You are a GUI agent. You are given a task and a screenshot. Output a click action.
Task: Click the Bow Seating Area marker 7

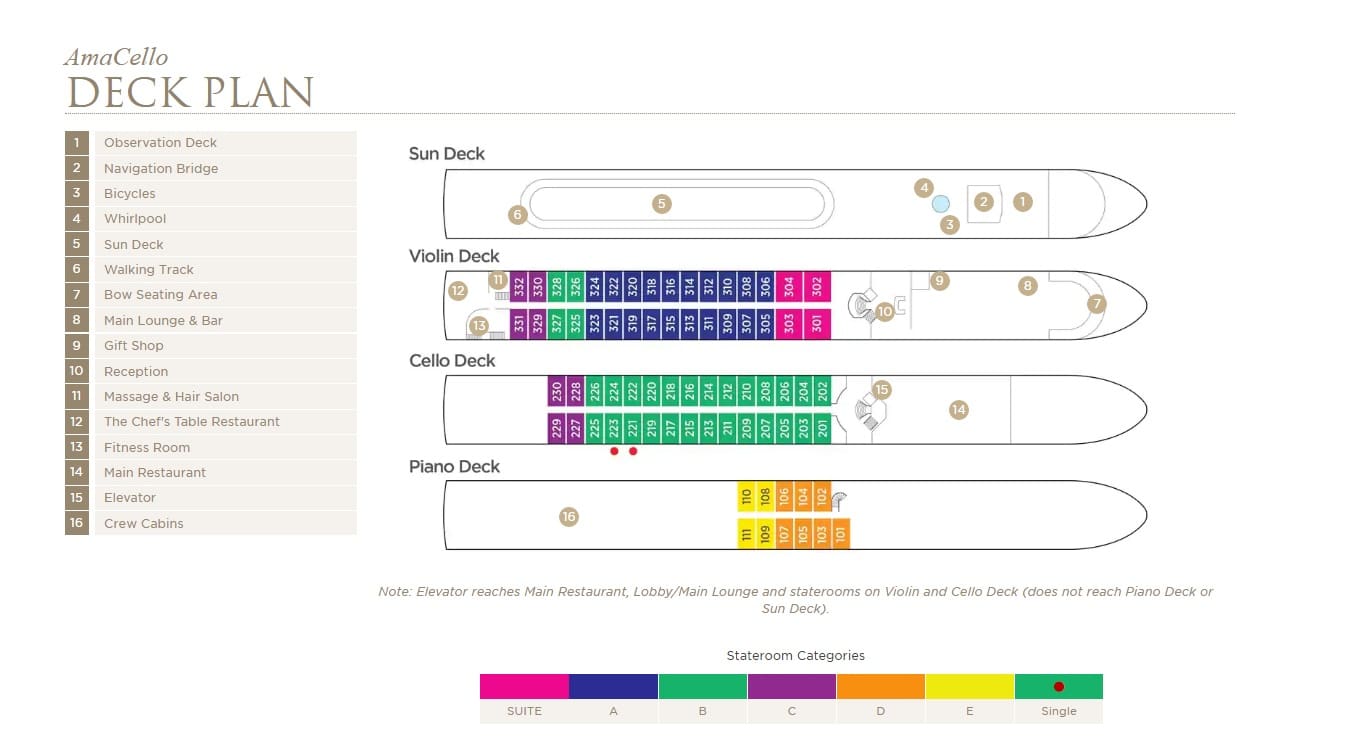pyautogui.click(x=1097, y=303)
